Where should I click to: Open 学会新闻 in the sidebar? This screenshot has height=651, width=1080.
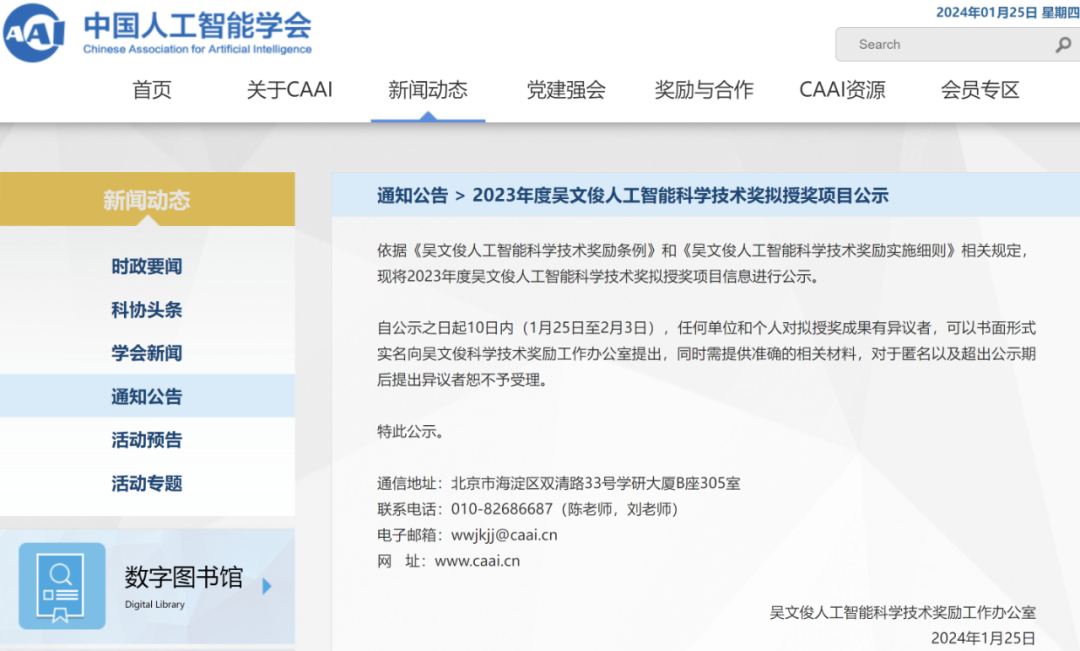[x=147, y=353]
